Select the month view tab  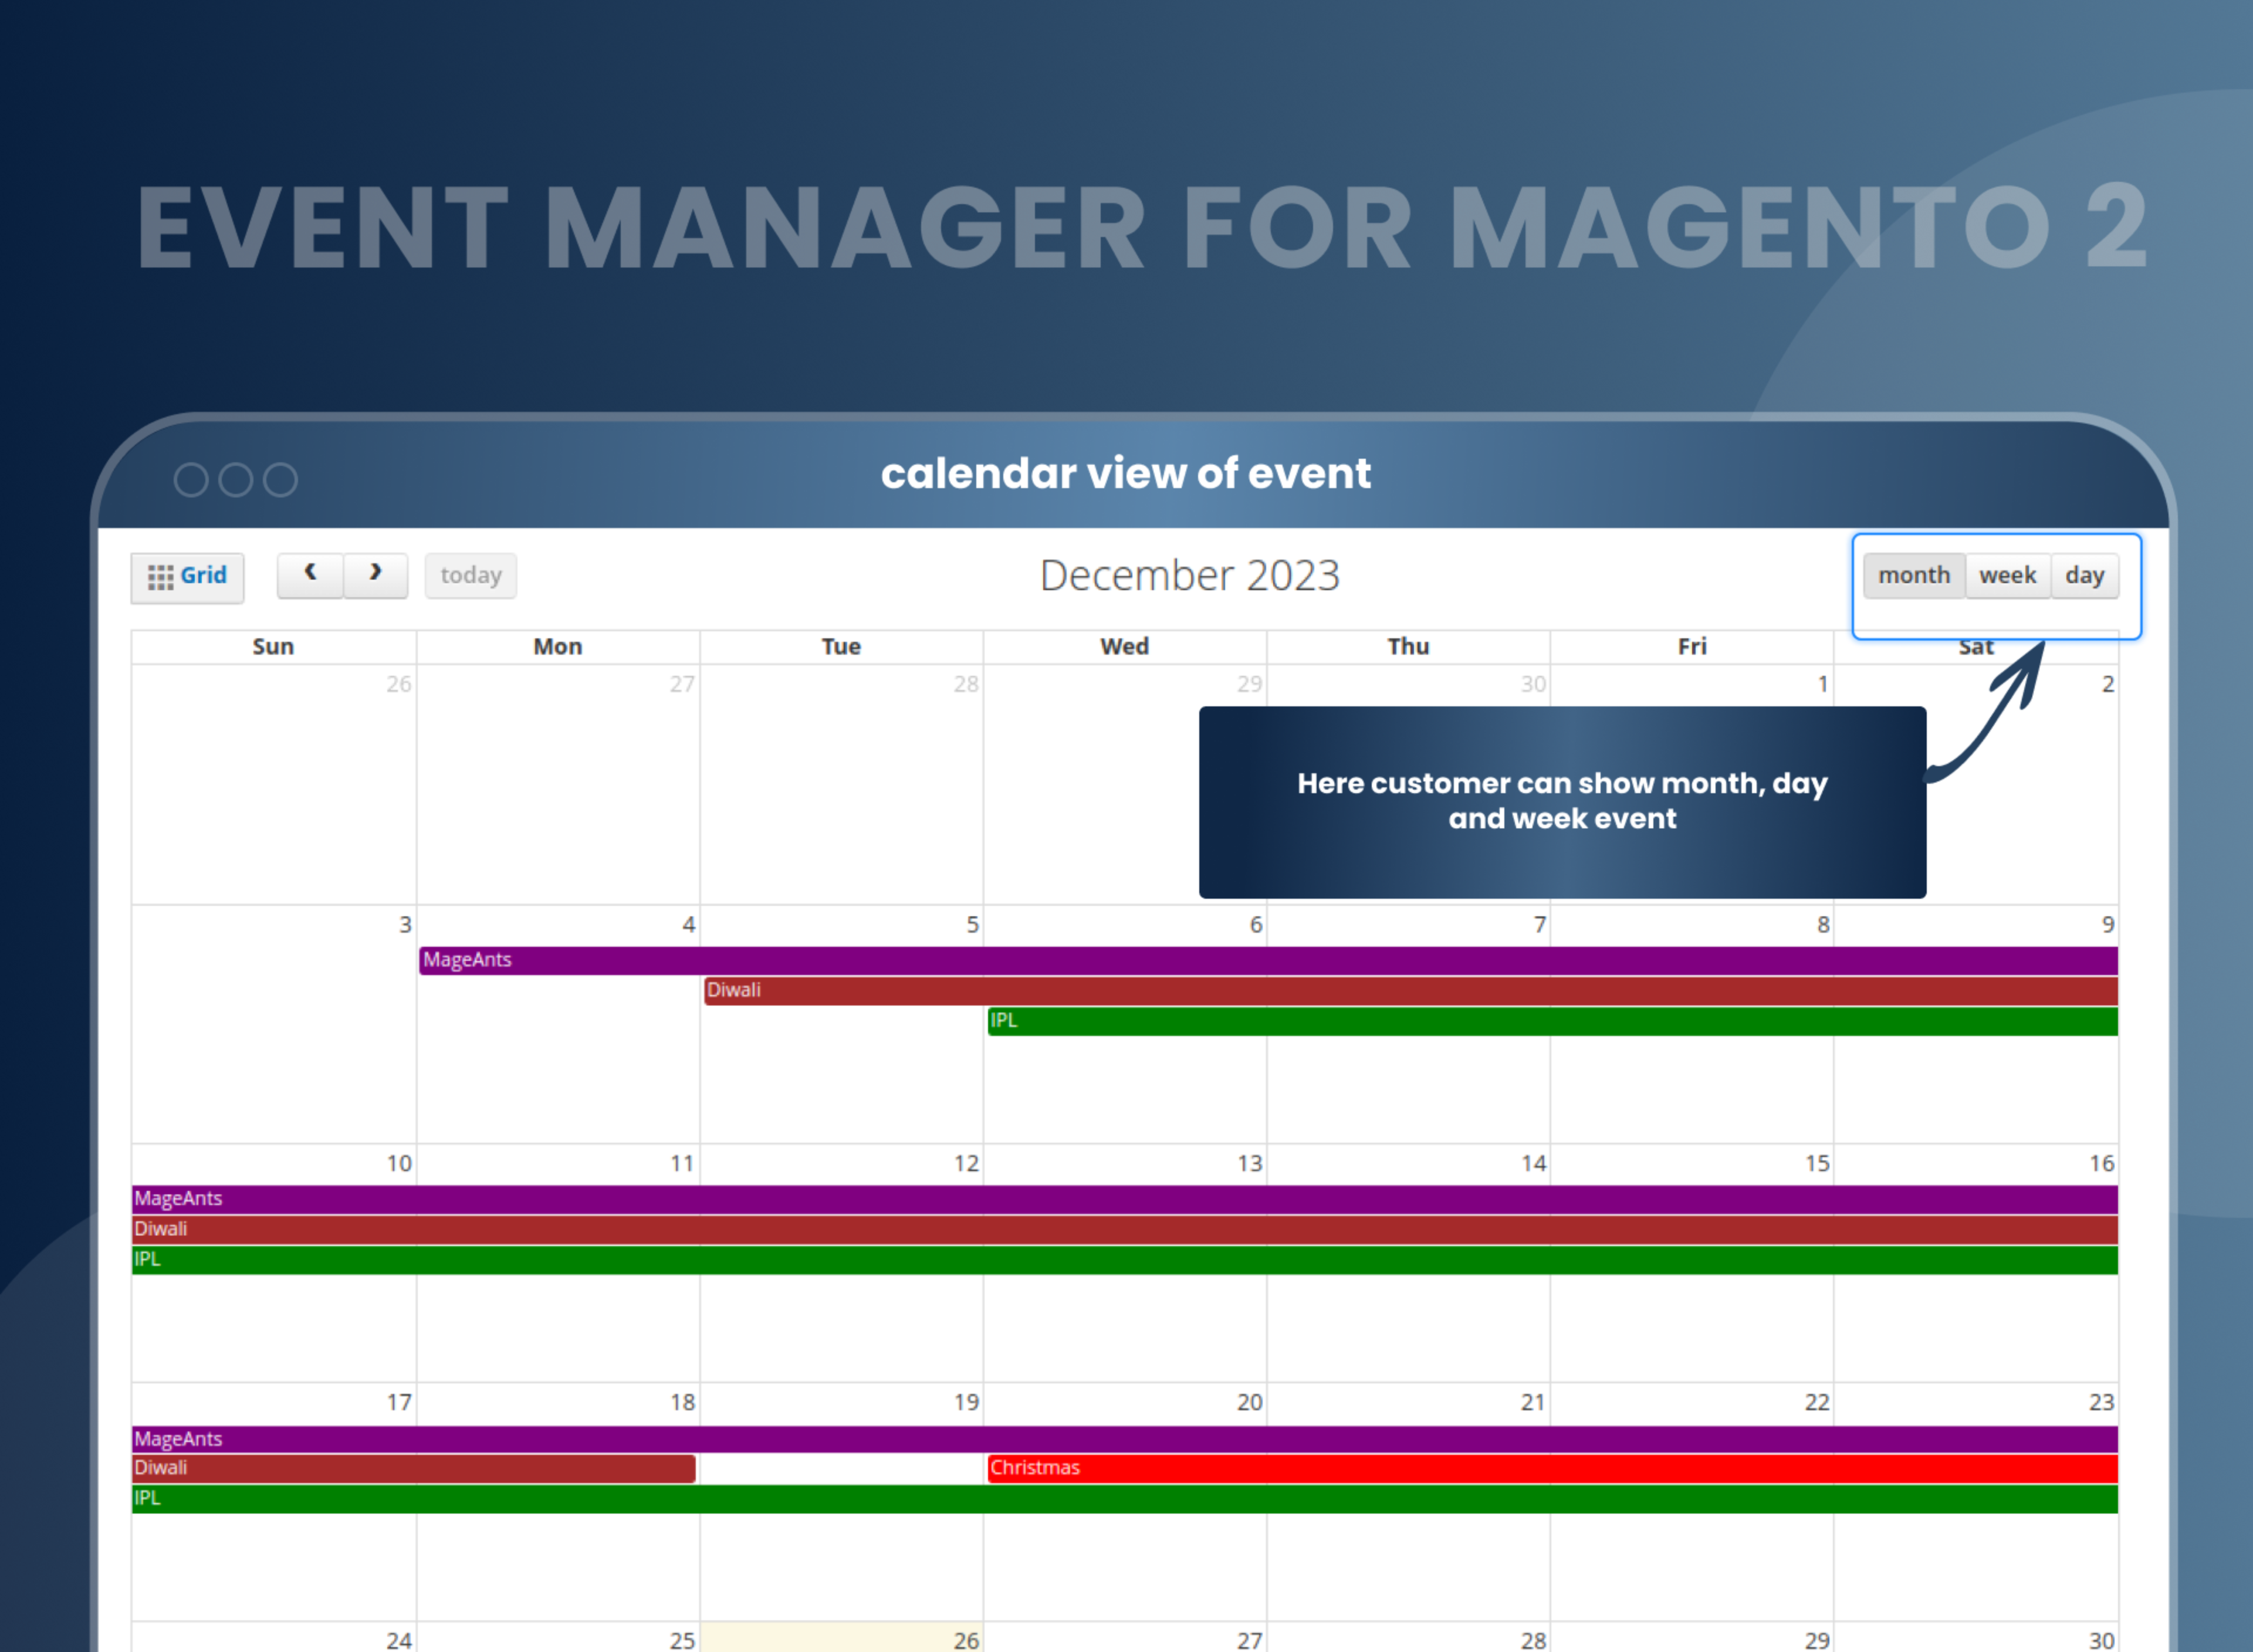point(1914,576)
